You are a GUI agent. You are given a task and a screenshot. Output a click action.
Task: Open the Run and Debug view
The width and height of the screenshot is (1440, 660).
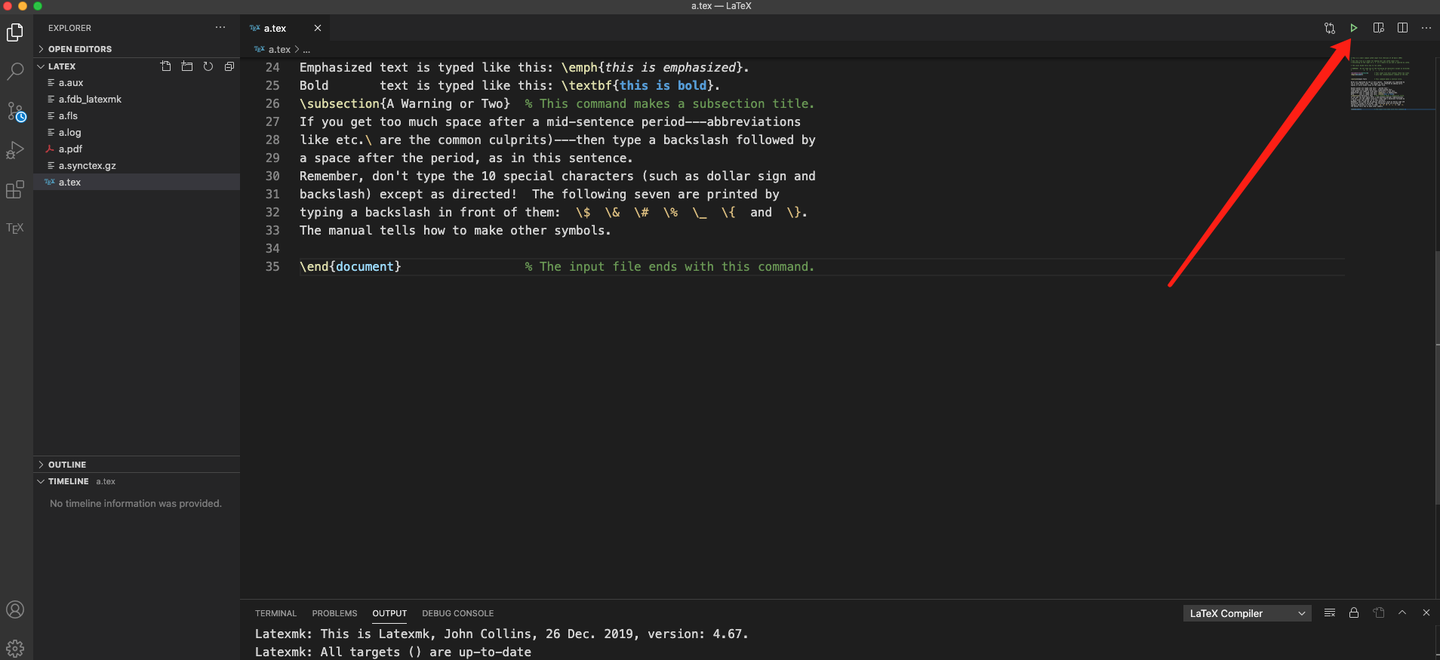click(x=15, y=151)
